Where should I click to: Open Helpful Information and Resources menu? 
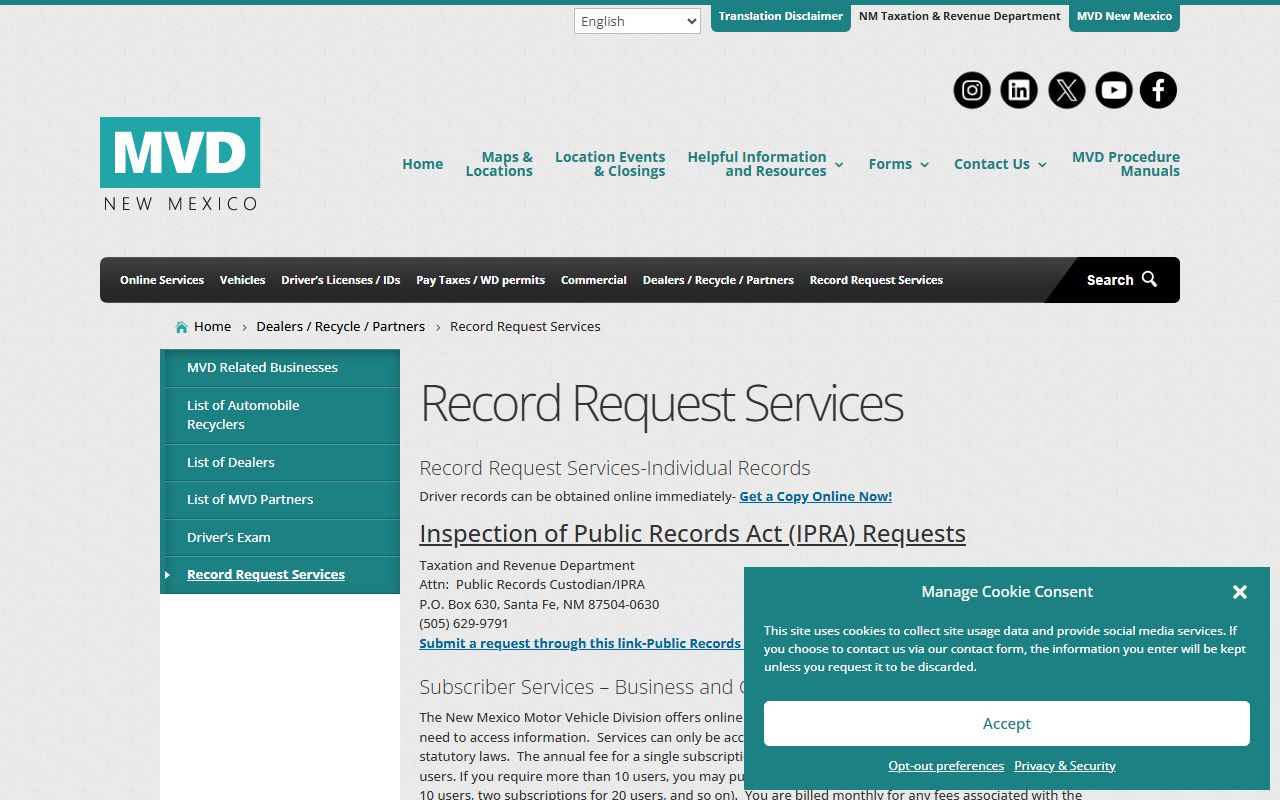pyautogui.click(x=757, y=164)
